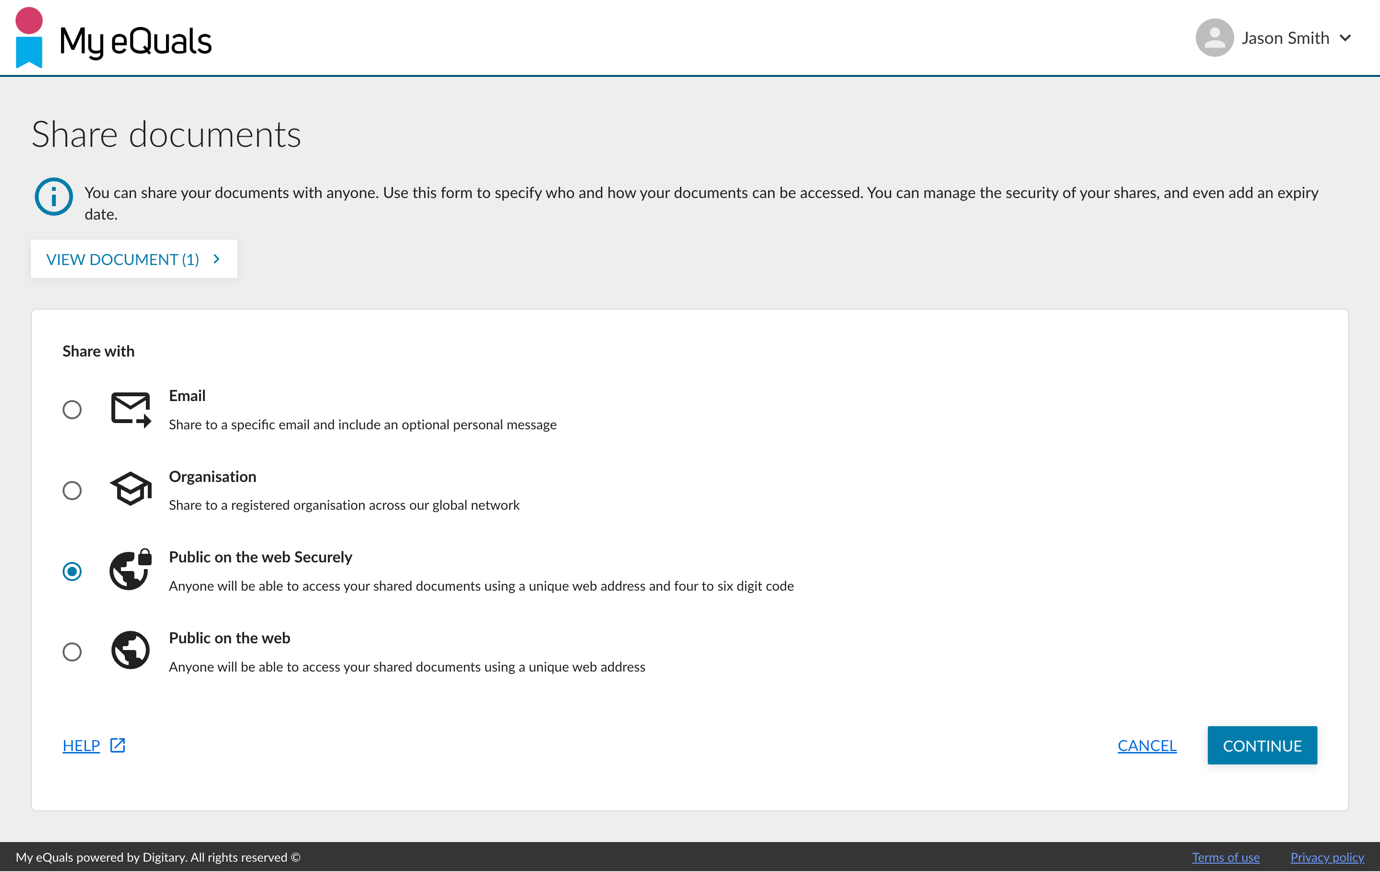Click the chevron on View Document button

click(x=216, y=259)
